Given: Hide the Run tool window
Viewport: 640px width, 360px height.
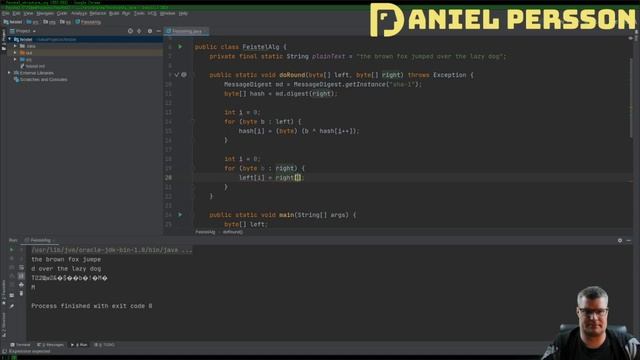Looking at the screenshot, I should (629, 240).
